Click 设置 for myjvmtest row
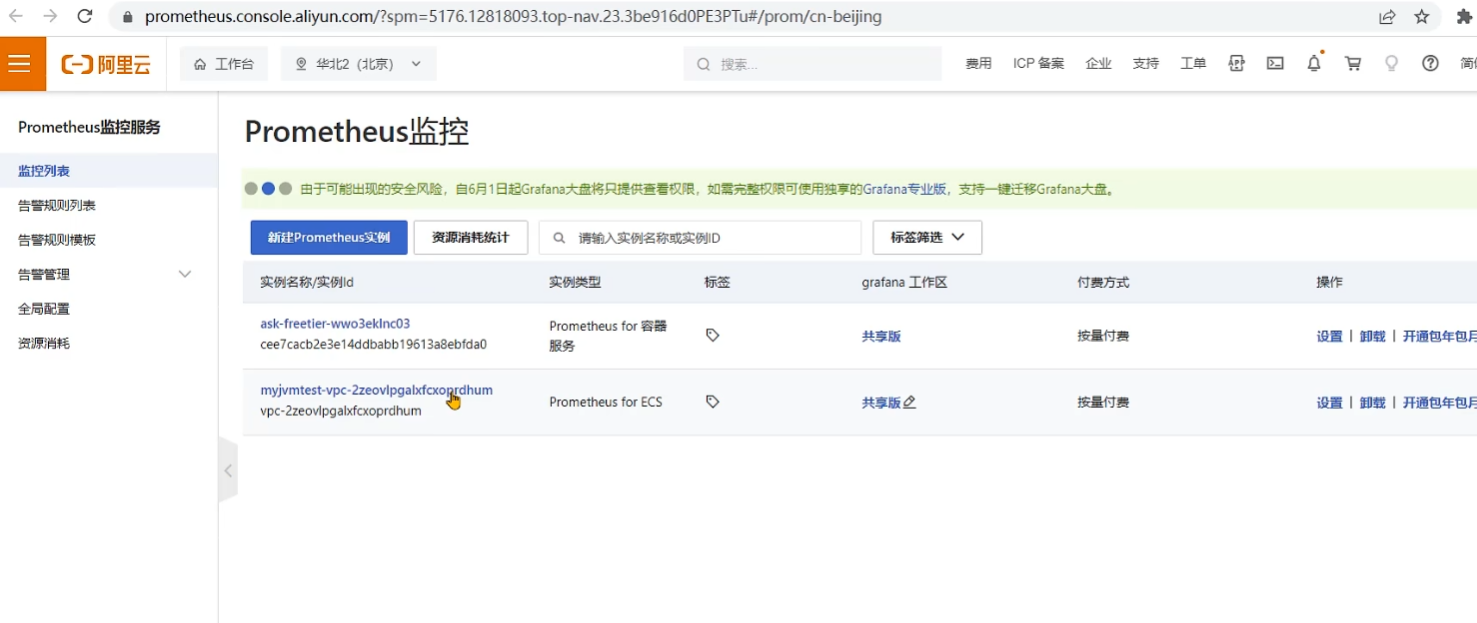 (x=1329, y=402)
